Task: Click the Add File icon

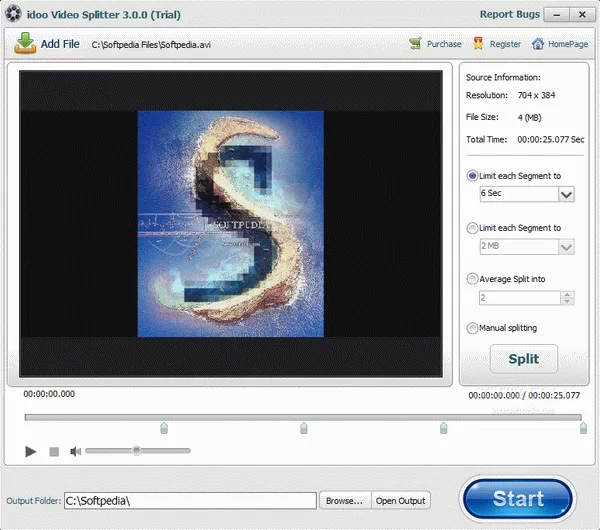Action: 24,44
